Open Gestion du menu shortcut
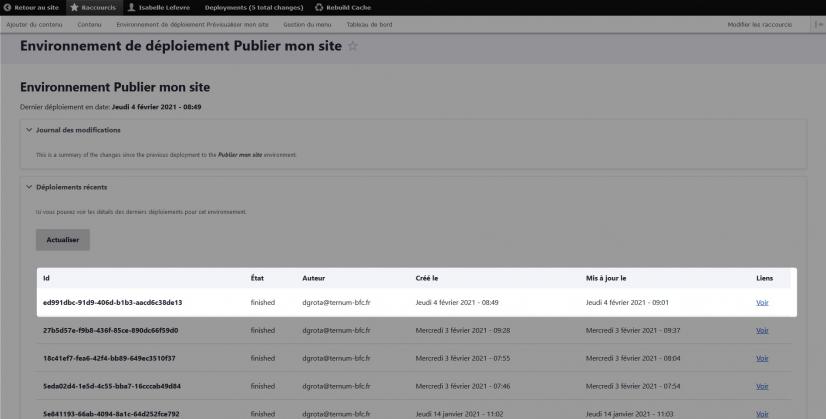 [x=307, y=24]
